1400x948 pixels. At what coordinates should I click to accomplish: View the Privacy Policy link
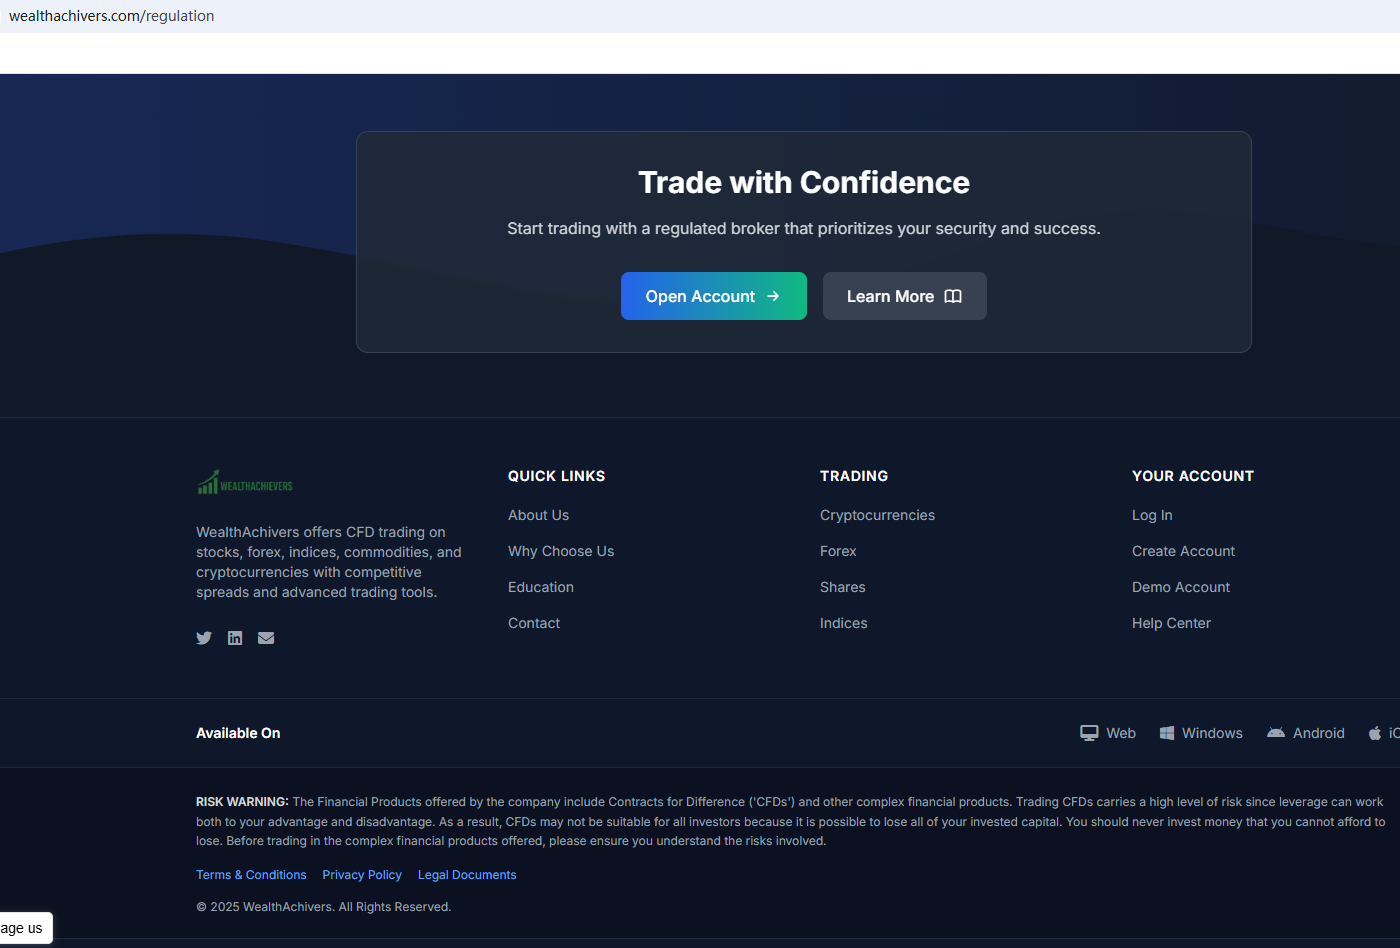pyautogui.click(x=362, y=875)
